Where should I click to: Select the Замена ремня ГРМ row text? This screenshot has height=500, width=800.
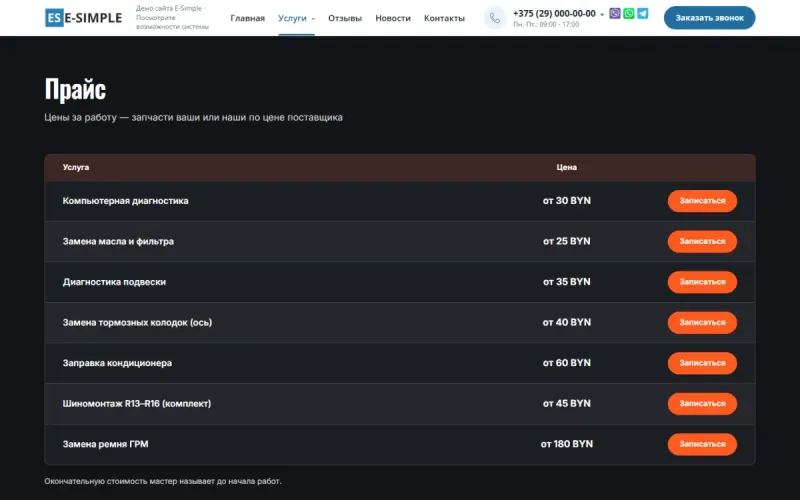(x=106, y=444)
